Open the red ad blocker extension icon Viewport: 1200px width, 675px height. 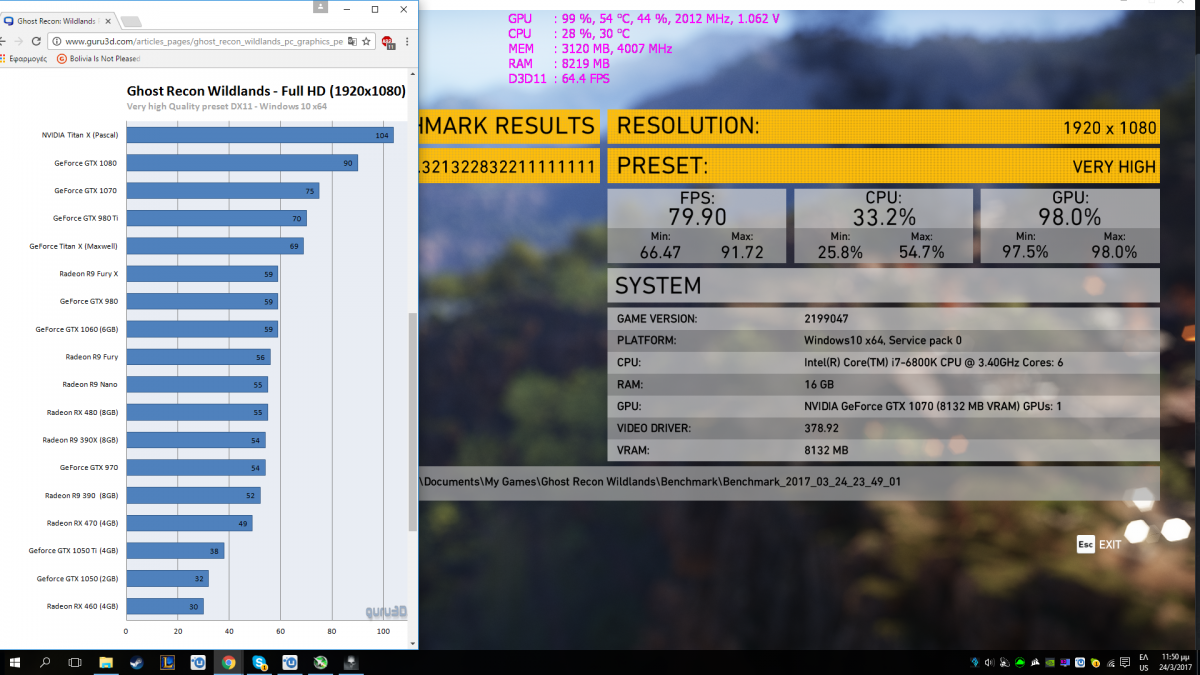coord(389,42)
